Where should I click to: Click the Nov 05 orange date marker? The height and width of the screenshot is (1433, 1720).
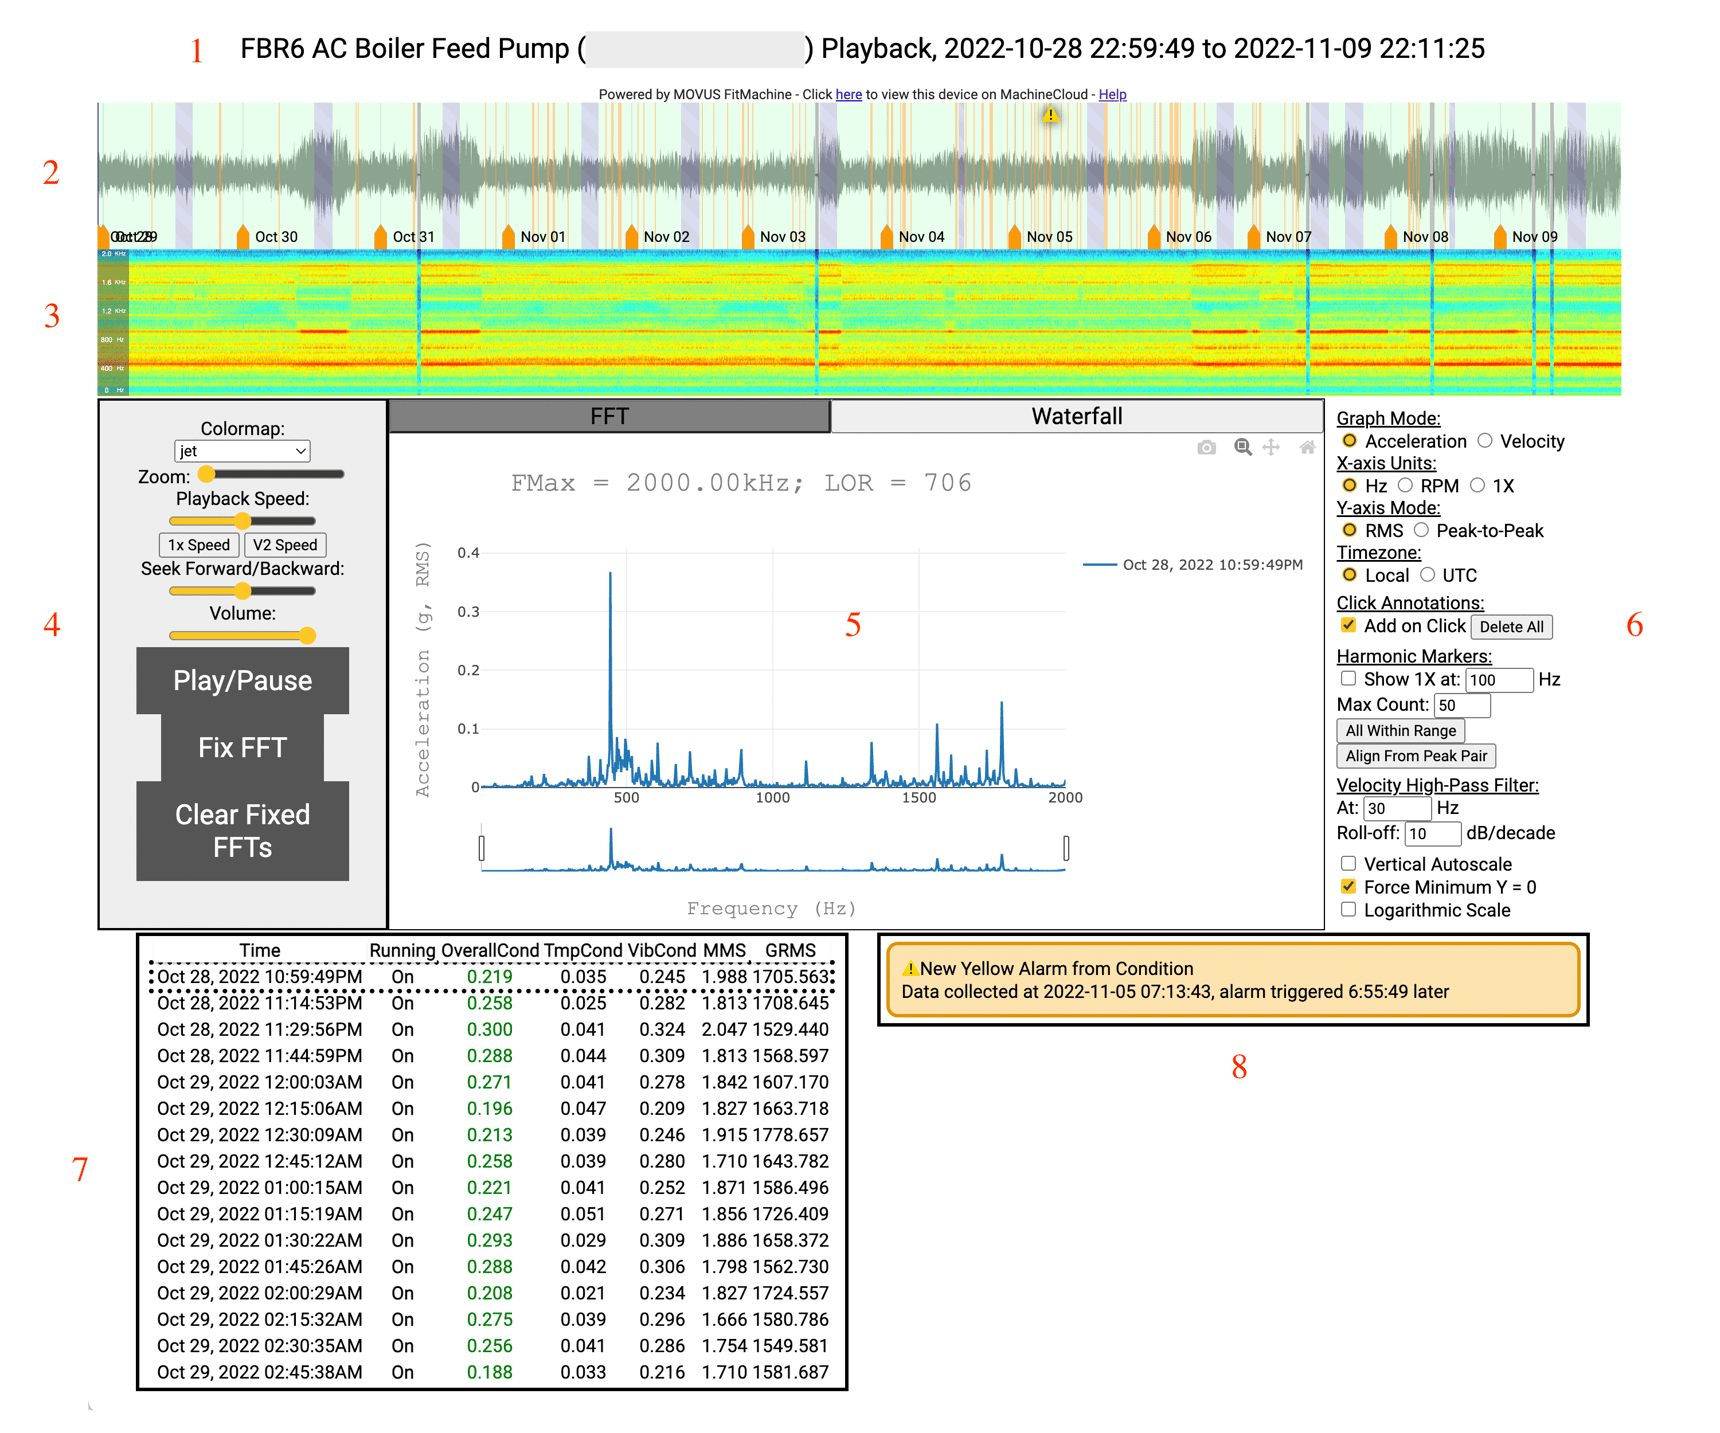click(x=1015, y=237)
